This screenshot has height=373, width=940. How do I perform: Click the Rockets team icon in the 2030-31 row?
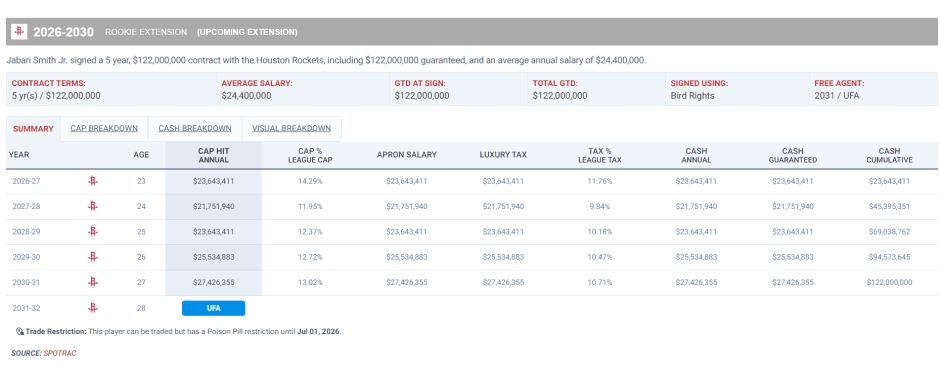(92, 282)
